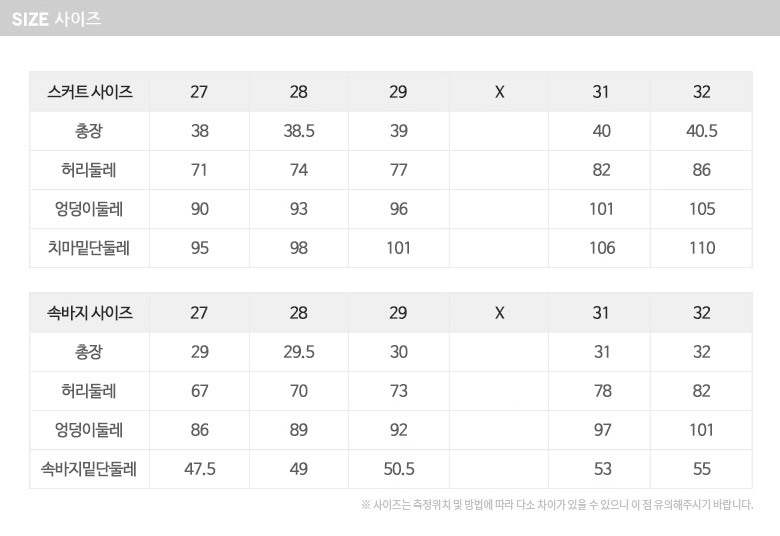Viewport: 780px width, 536px height.
Task: Select the 38.5 skirt length value
Action: (x=299, y=131)
